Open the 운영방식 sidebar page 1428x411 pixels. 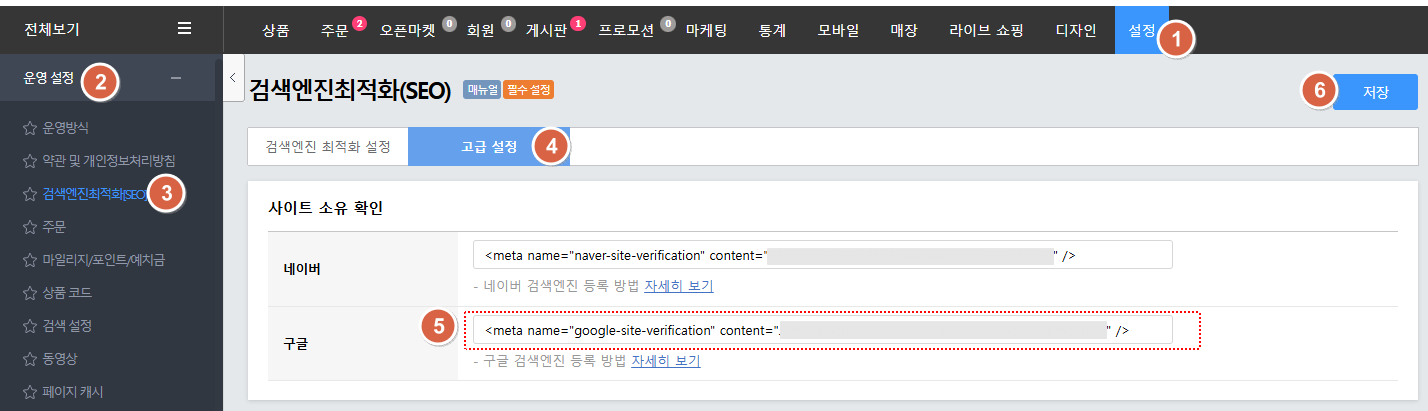pyautogui.click(x=66, y=128)
